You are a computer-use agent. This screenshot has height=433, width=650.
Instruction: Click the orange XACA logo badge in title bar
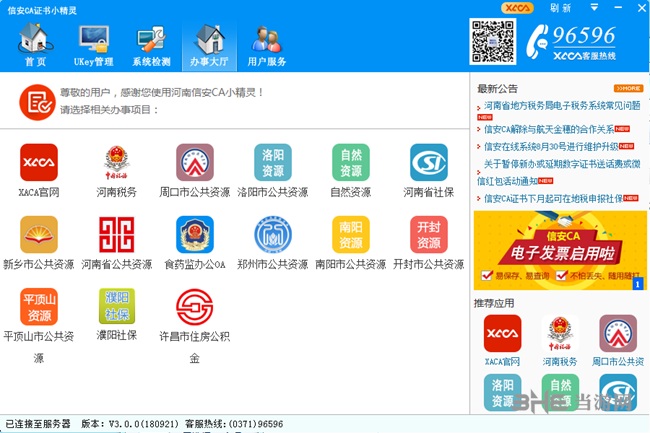click(517, 8)
